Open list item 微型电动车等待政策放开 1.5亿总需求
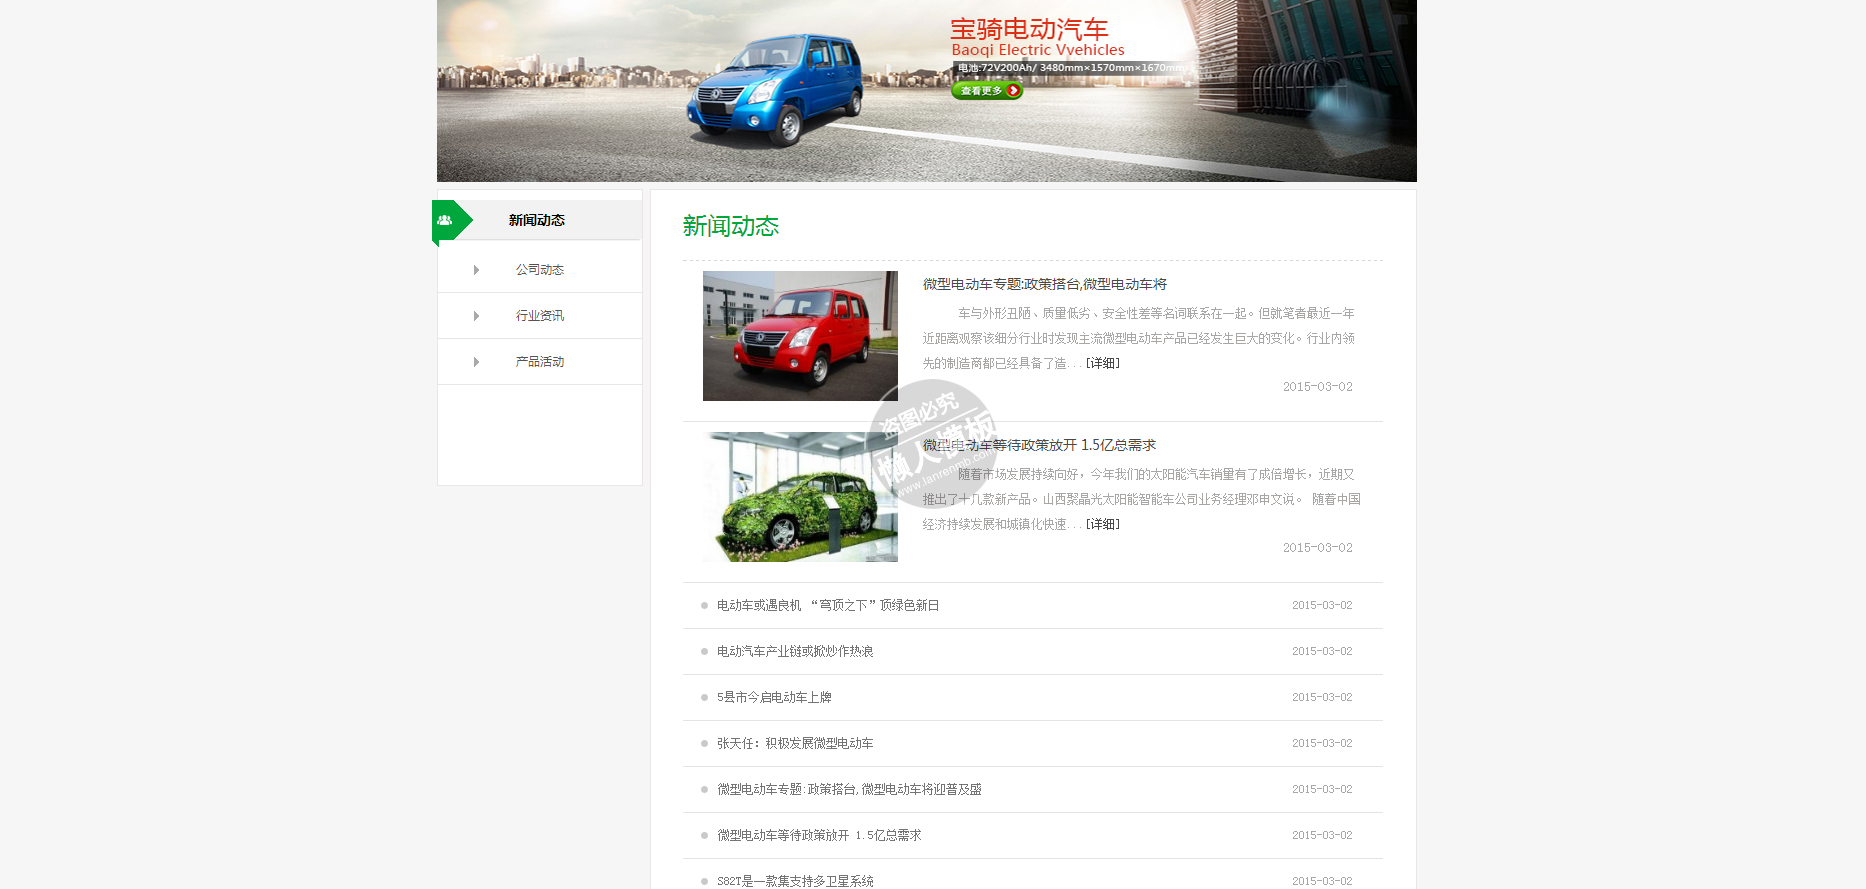The height and width of the screenshot is (889, 1866). tap(819, 835)
